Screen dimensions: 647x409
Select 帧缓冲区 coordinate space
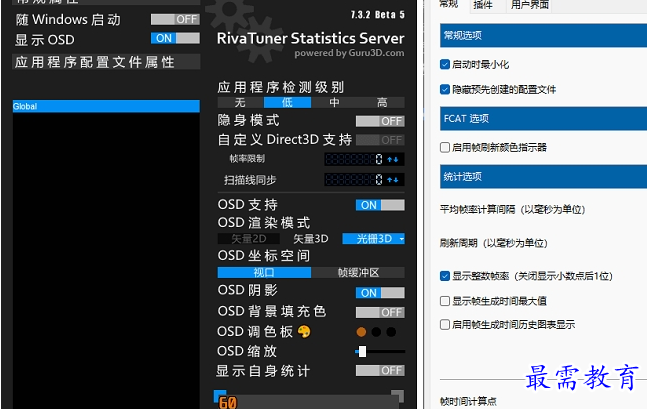tap(357, 272)
